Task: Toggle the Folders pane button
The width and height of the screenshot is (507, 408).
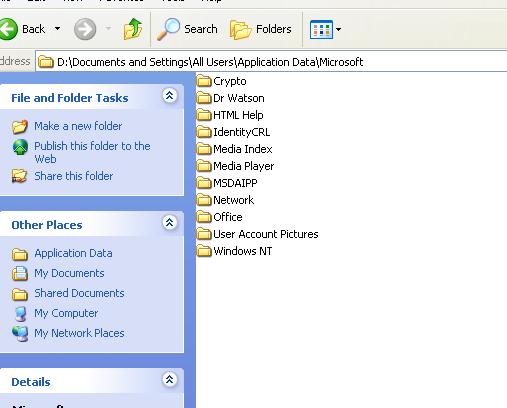Action: [x=261, y=29]
